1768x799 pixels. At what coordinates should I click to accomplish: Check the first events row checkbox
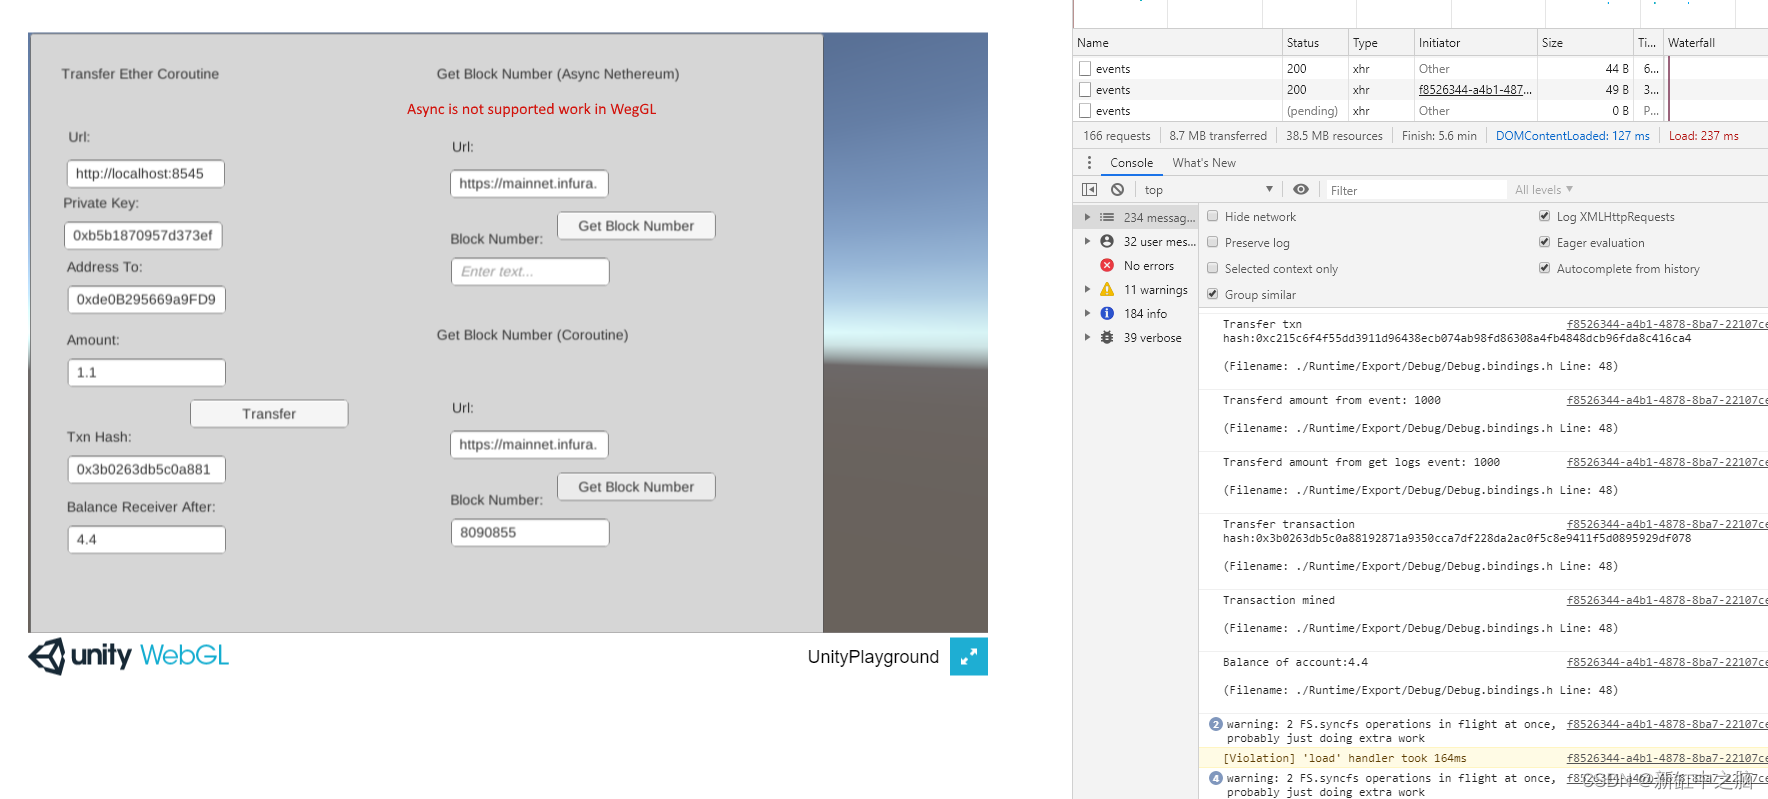1085,68
